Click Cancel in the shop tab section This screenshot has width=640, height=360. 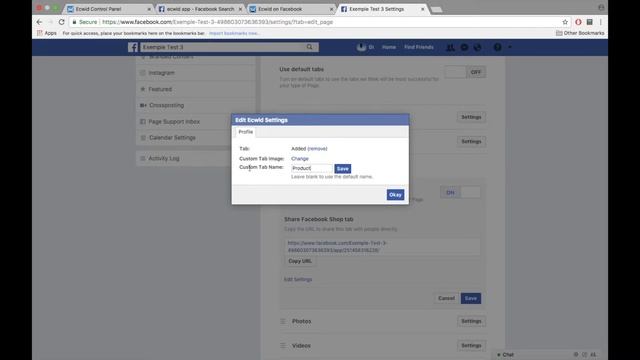pos(446,298)
